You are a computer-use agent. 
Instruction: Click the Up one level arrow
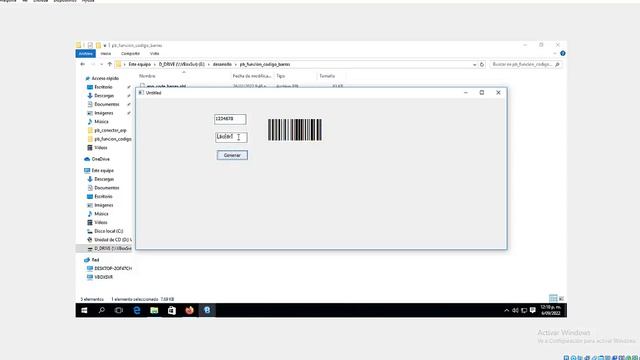pos(109,64)
